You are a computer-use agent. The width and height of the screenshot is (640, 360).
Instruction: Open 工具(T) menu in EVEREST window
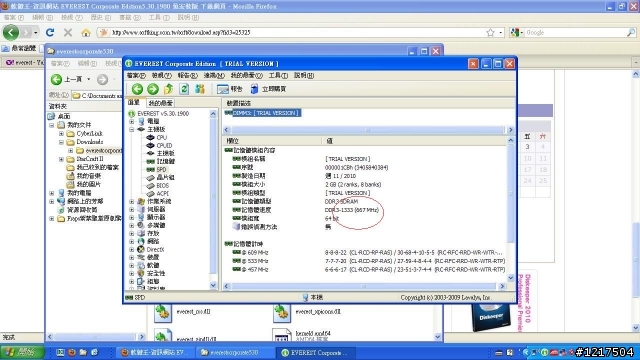coord(278,76)
